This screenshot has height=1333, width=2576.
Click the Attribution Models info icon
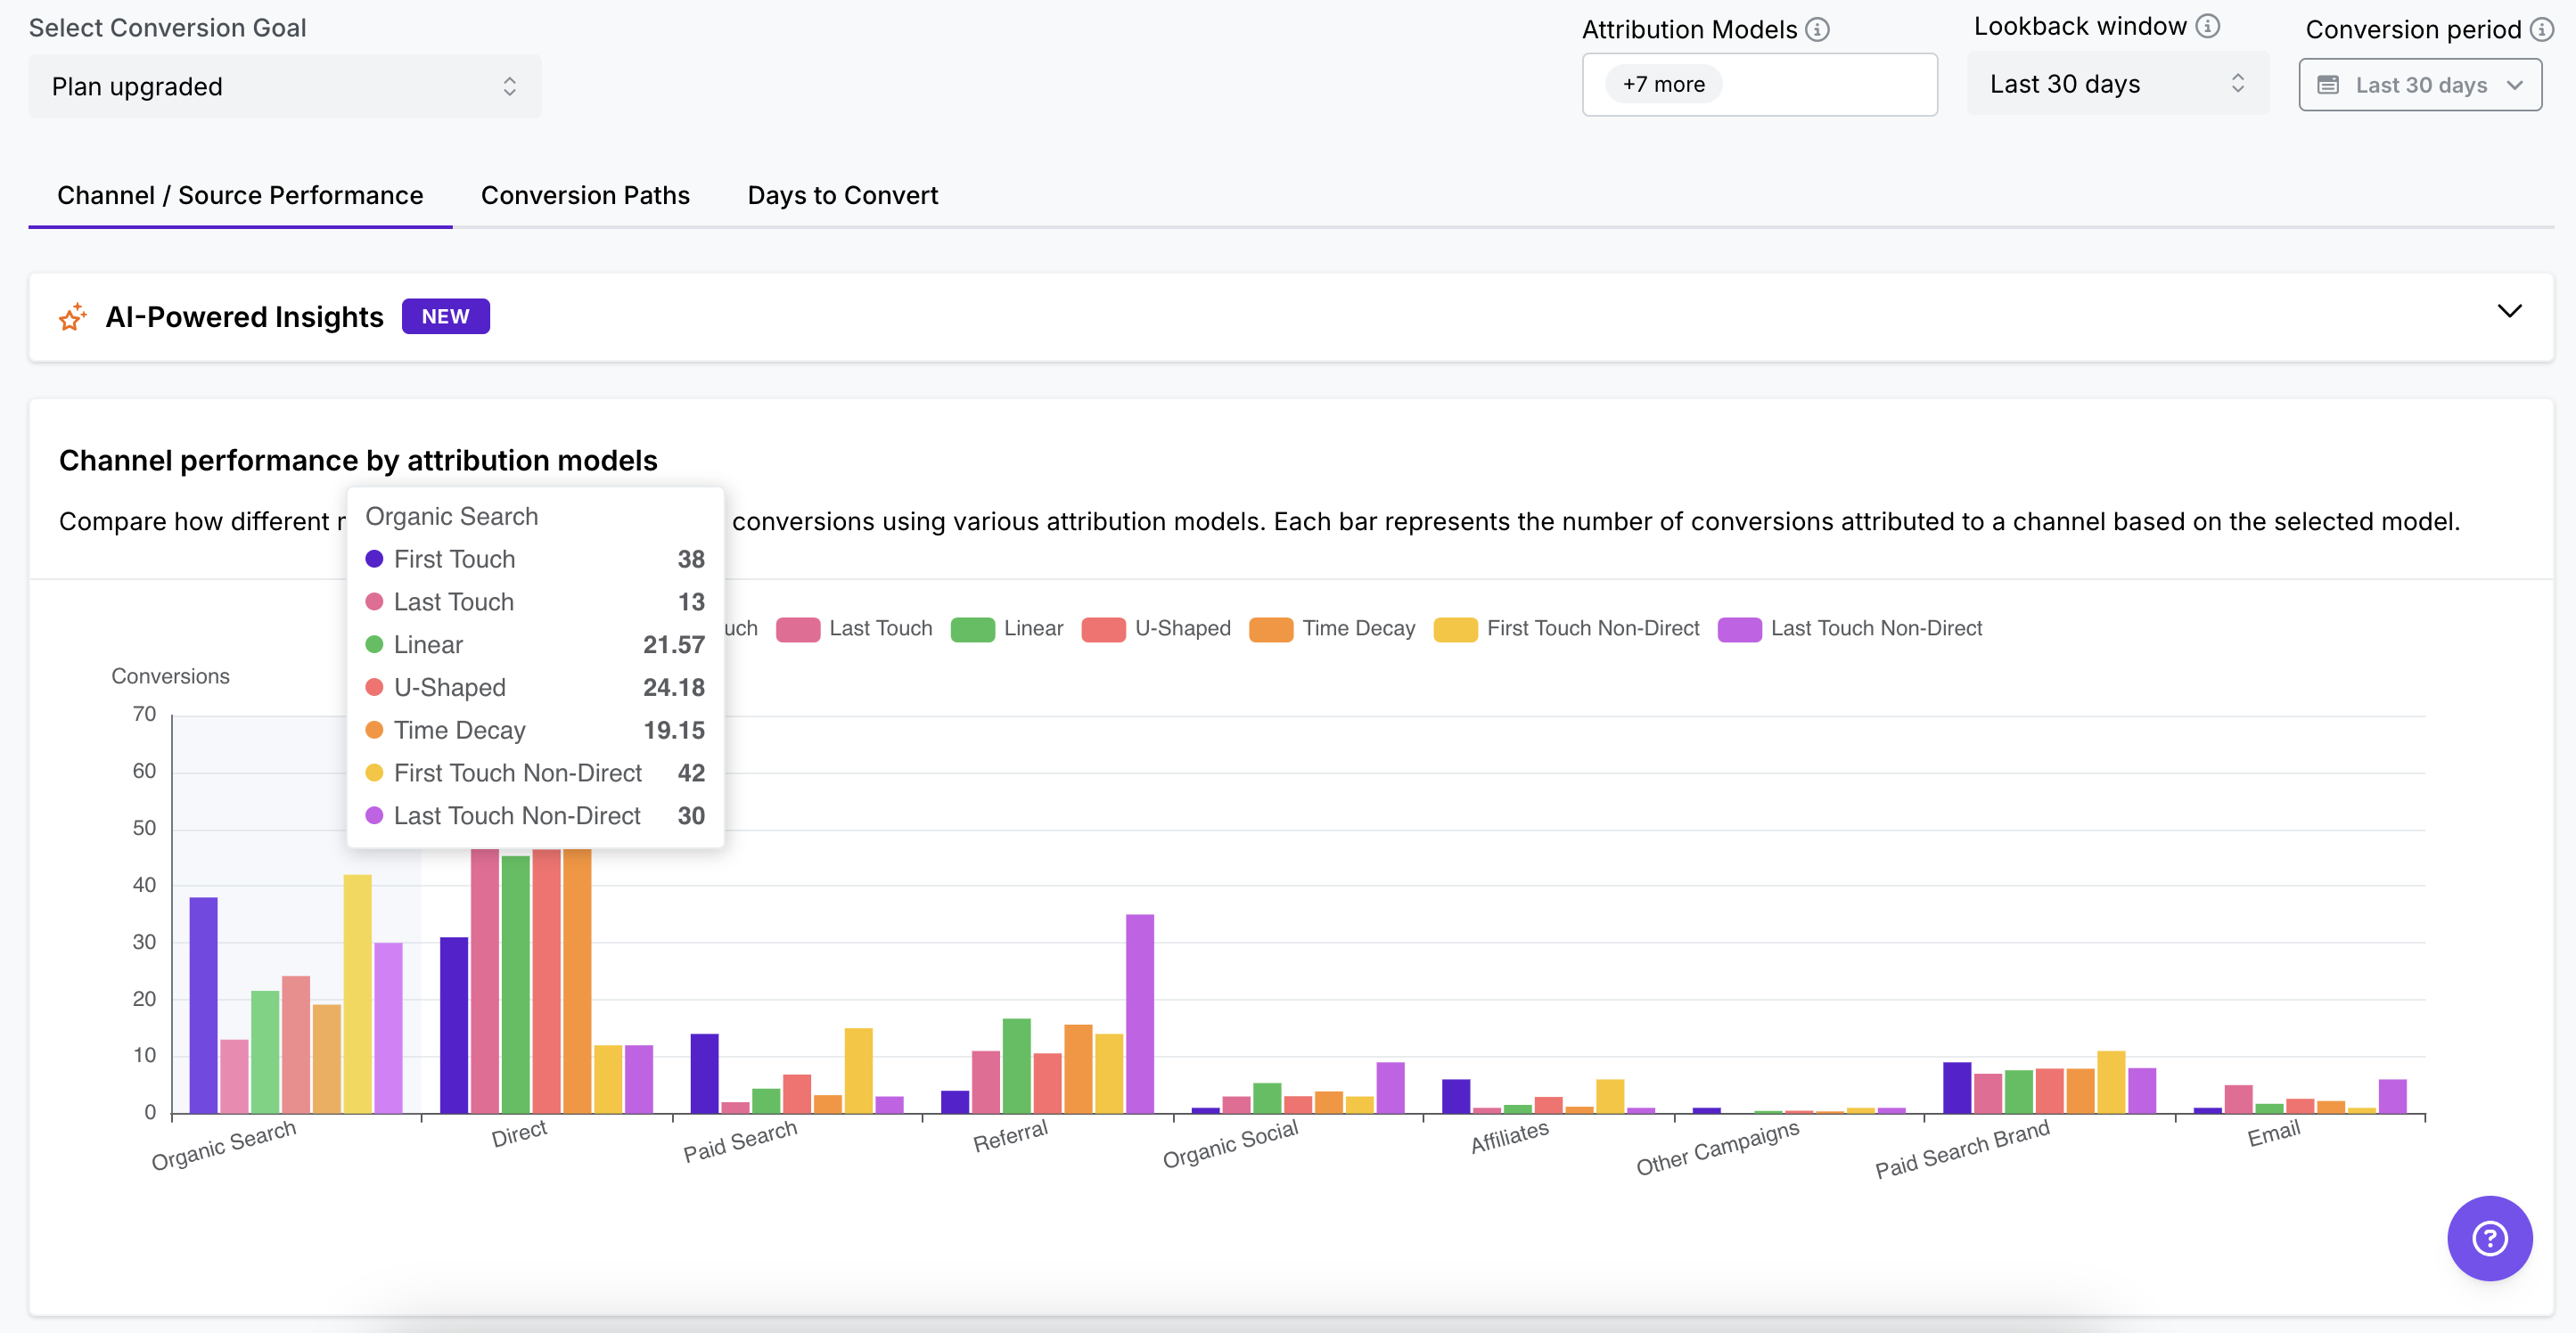(1817, 29)
